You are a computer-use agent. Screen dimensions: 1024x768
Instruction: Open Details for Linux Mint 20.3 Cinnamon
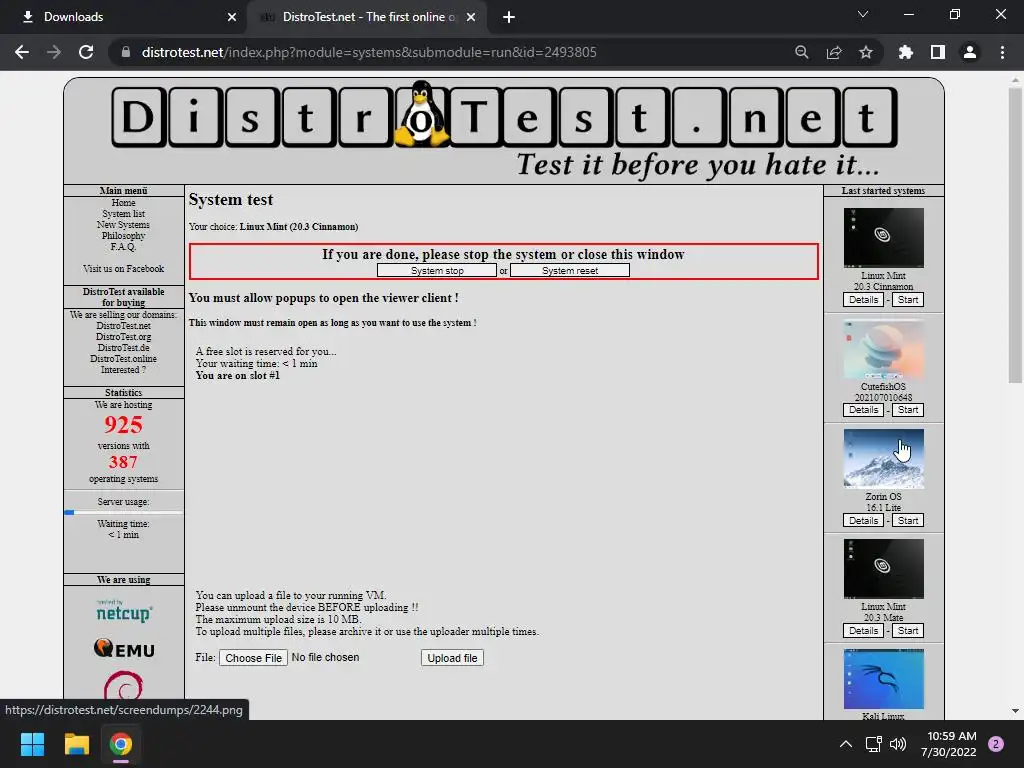point(863,300)
